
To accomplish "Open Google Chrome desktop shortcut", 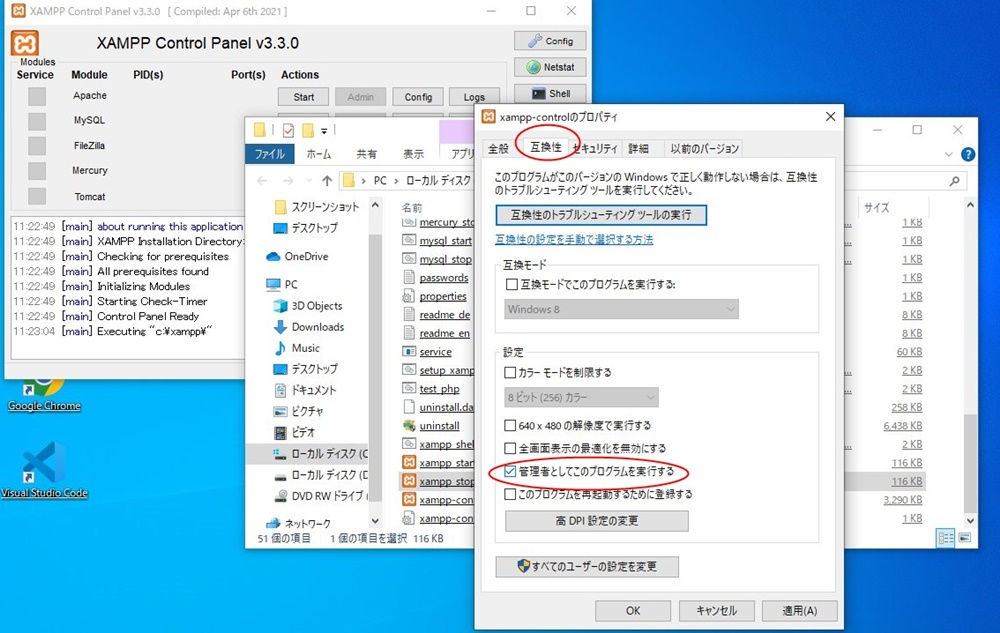I will click(x=44, y=394).
